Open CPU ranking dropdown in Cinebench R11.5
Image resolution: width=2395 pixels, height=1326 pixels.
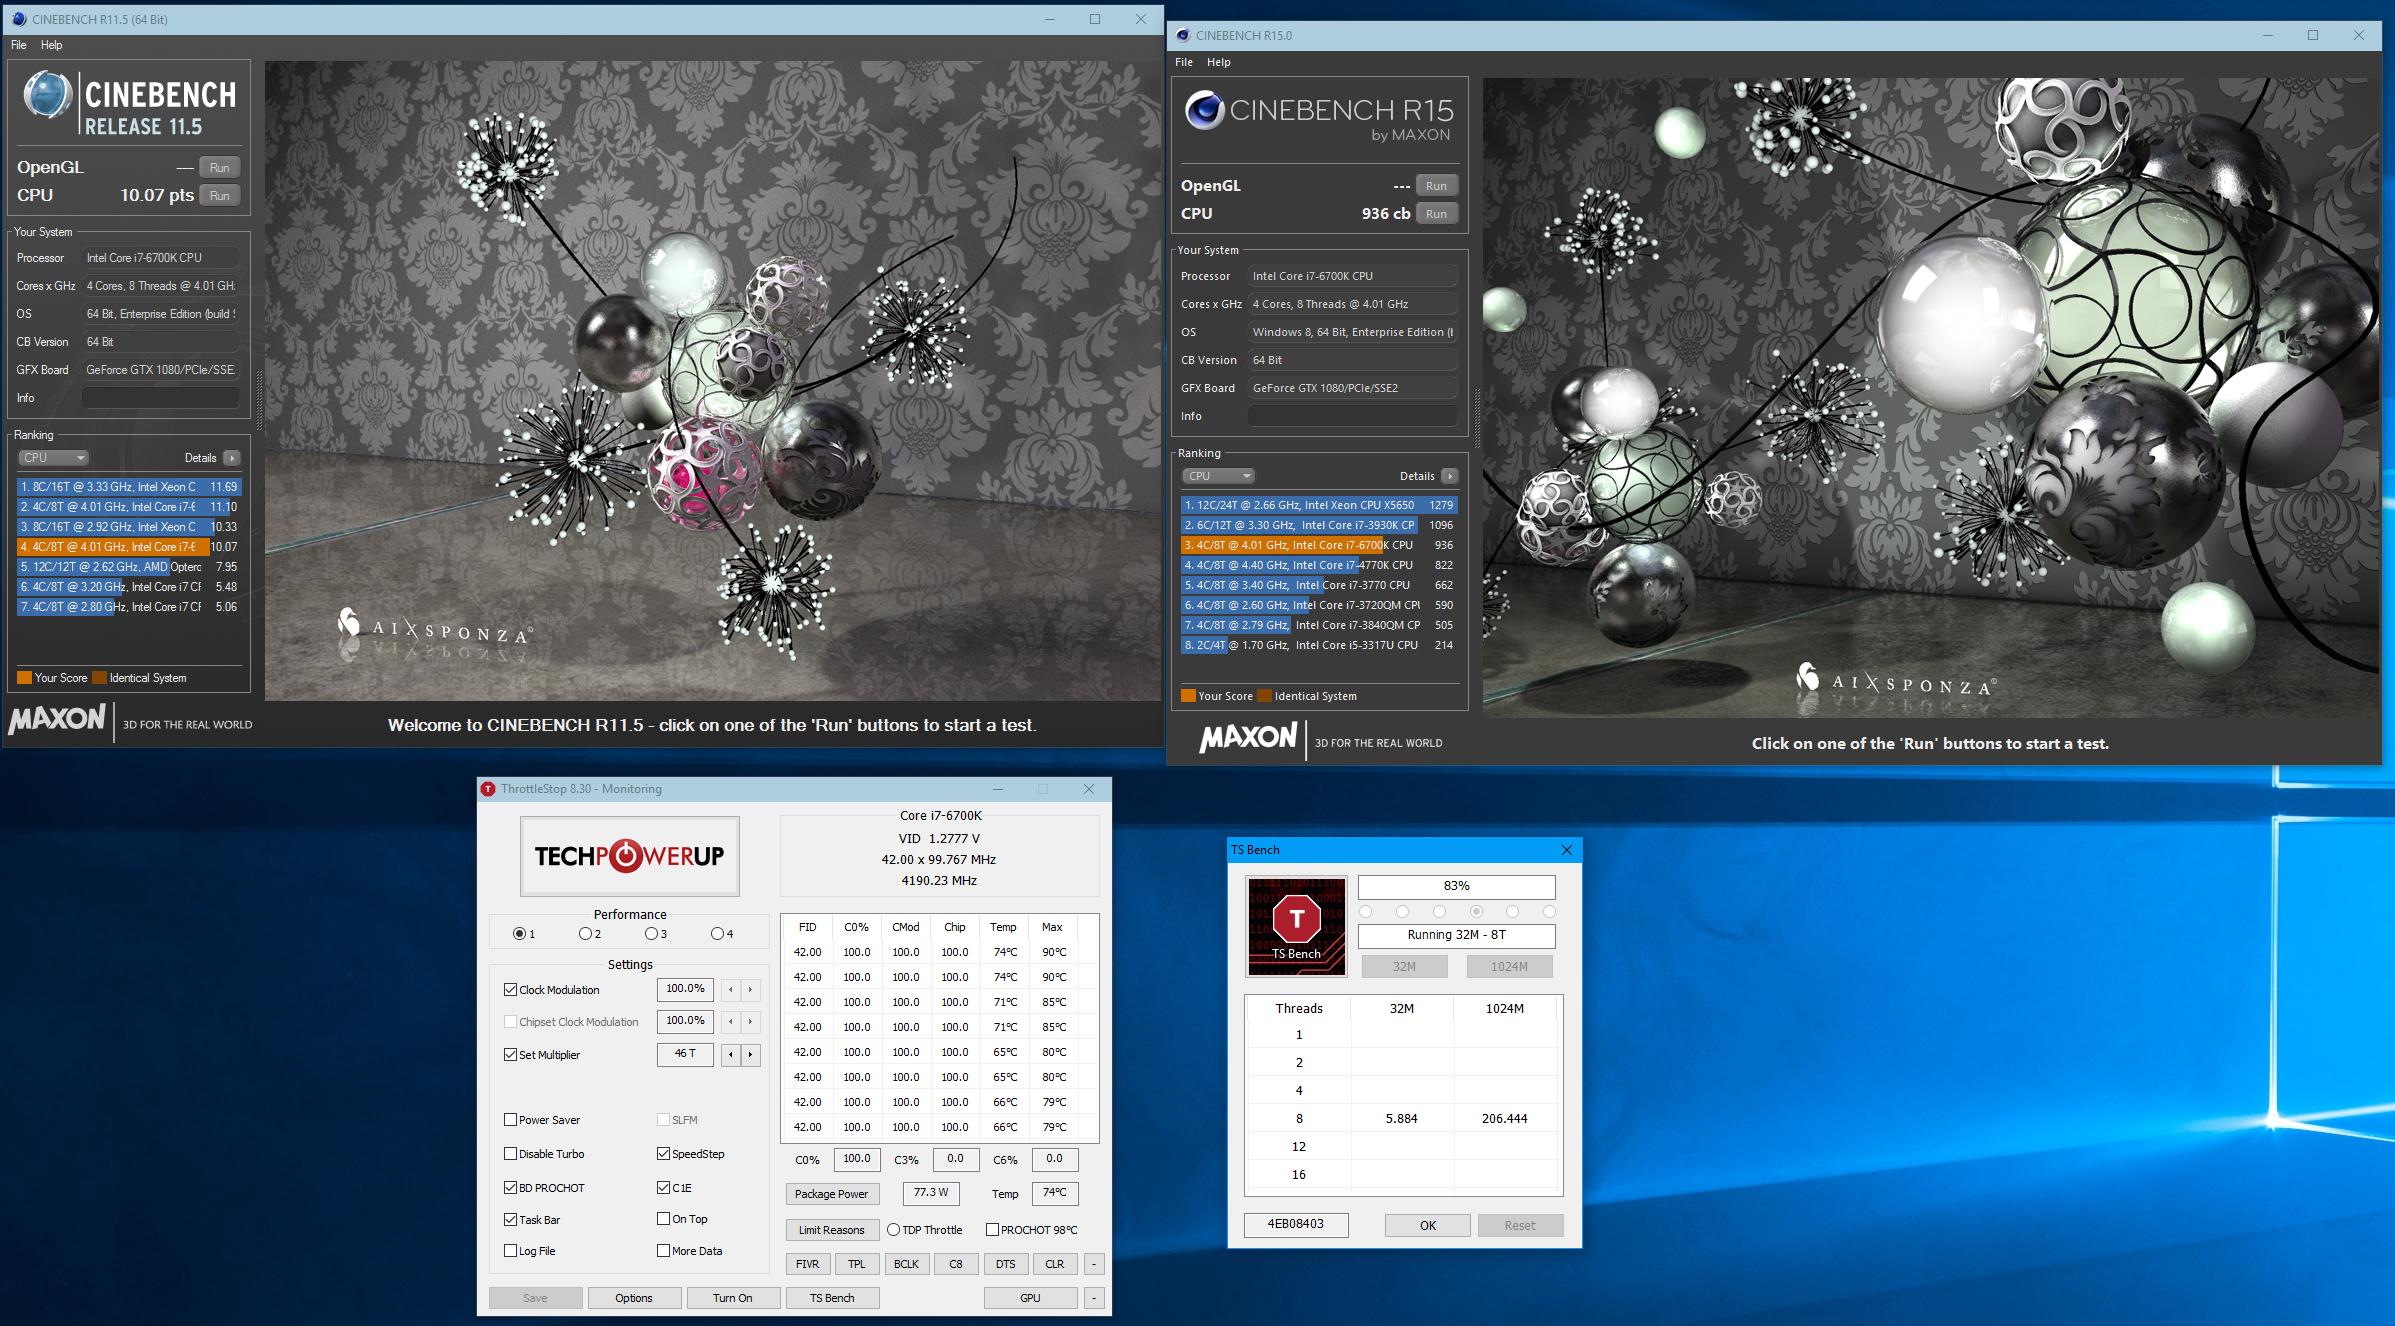coord(54,458)
